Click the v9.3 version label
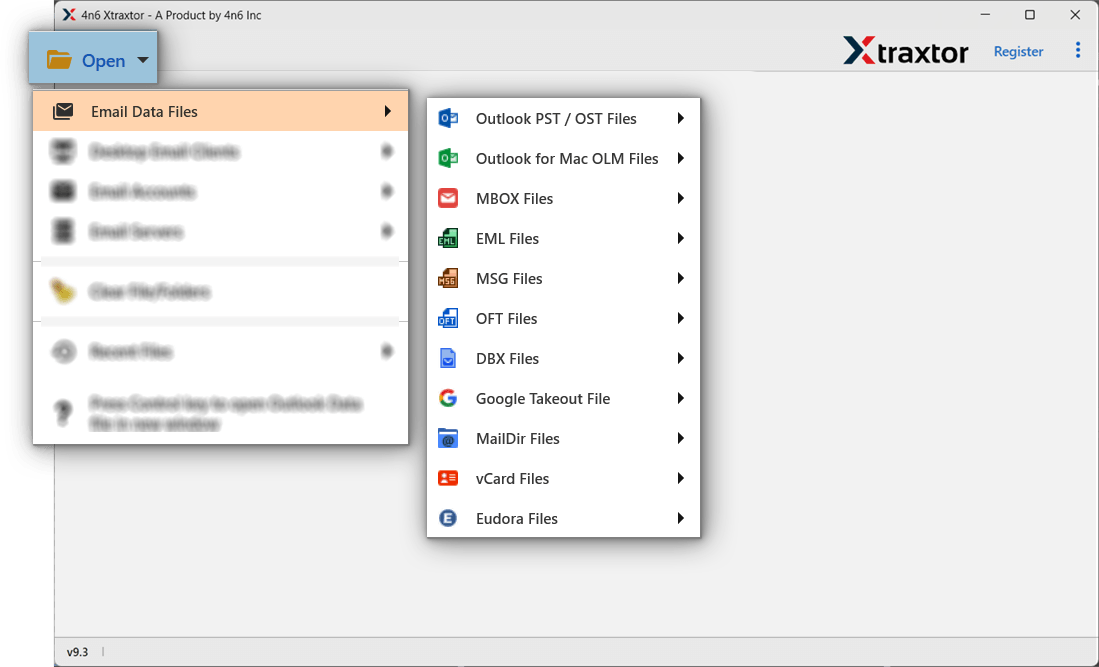Image resolution: width=1099 pixels, height=667 pixels. pos(78,651)
